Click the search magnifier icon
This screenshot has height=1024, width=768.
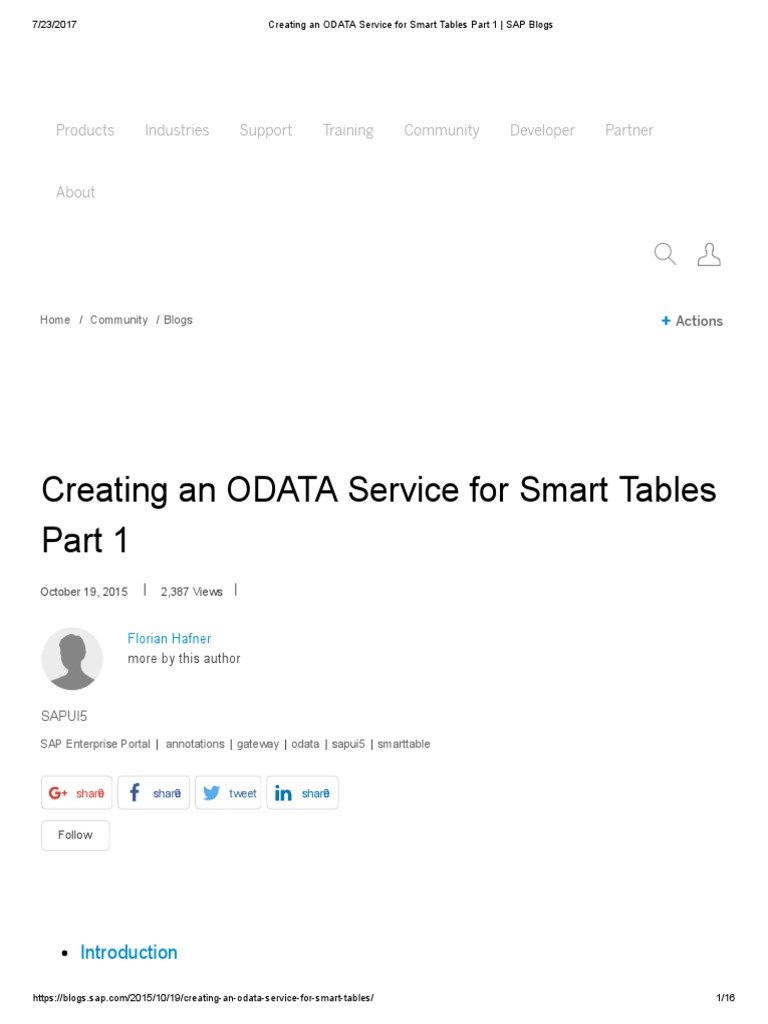point(665,253)
